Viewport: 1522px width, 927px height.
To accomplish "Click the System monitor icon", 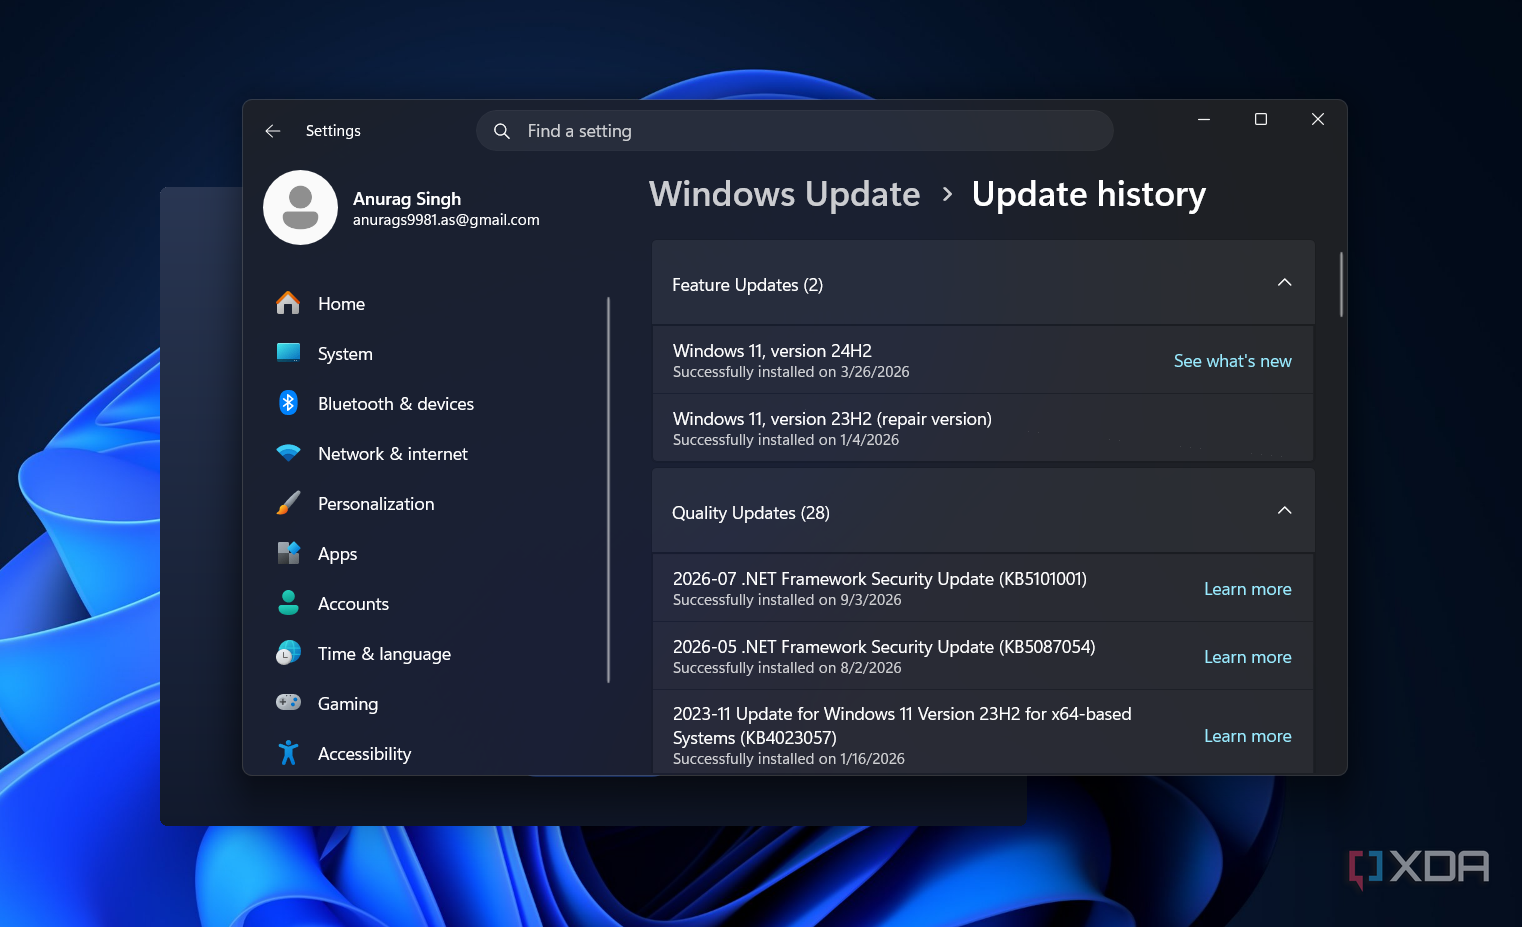I will (288, 353).
